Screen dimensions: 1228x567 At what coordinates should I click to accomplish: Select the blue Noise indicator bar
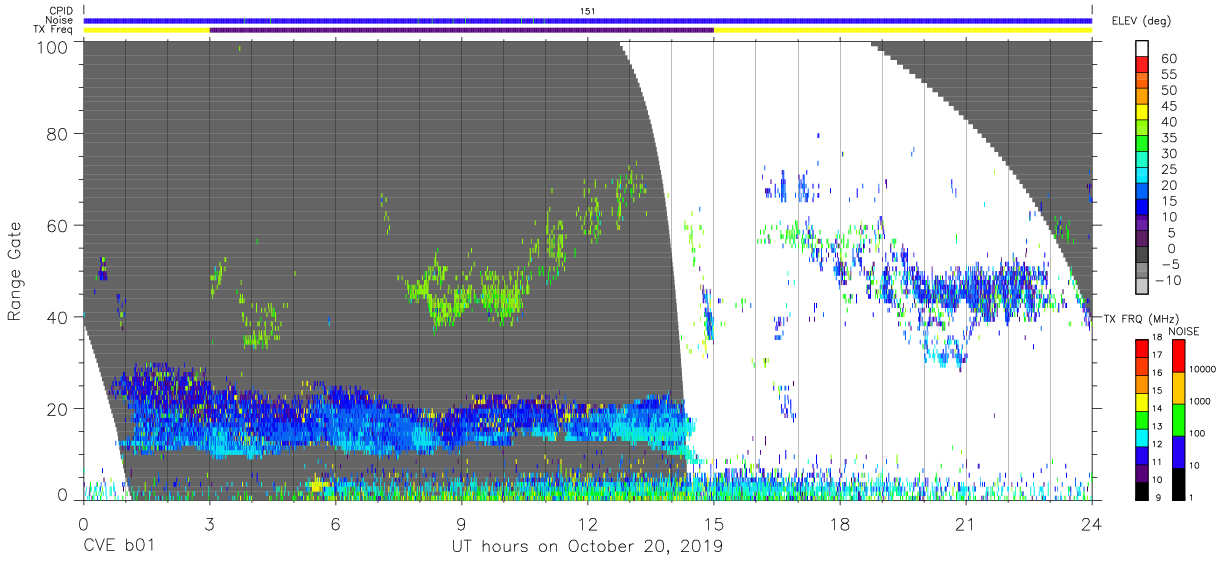tap(588, 20)
